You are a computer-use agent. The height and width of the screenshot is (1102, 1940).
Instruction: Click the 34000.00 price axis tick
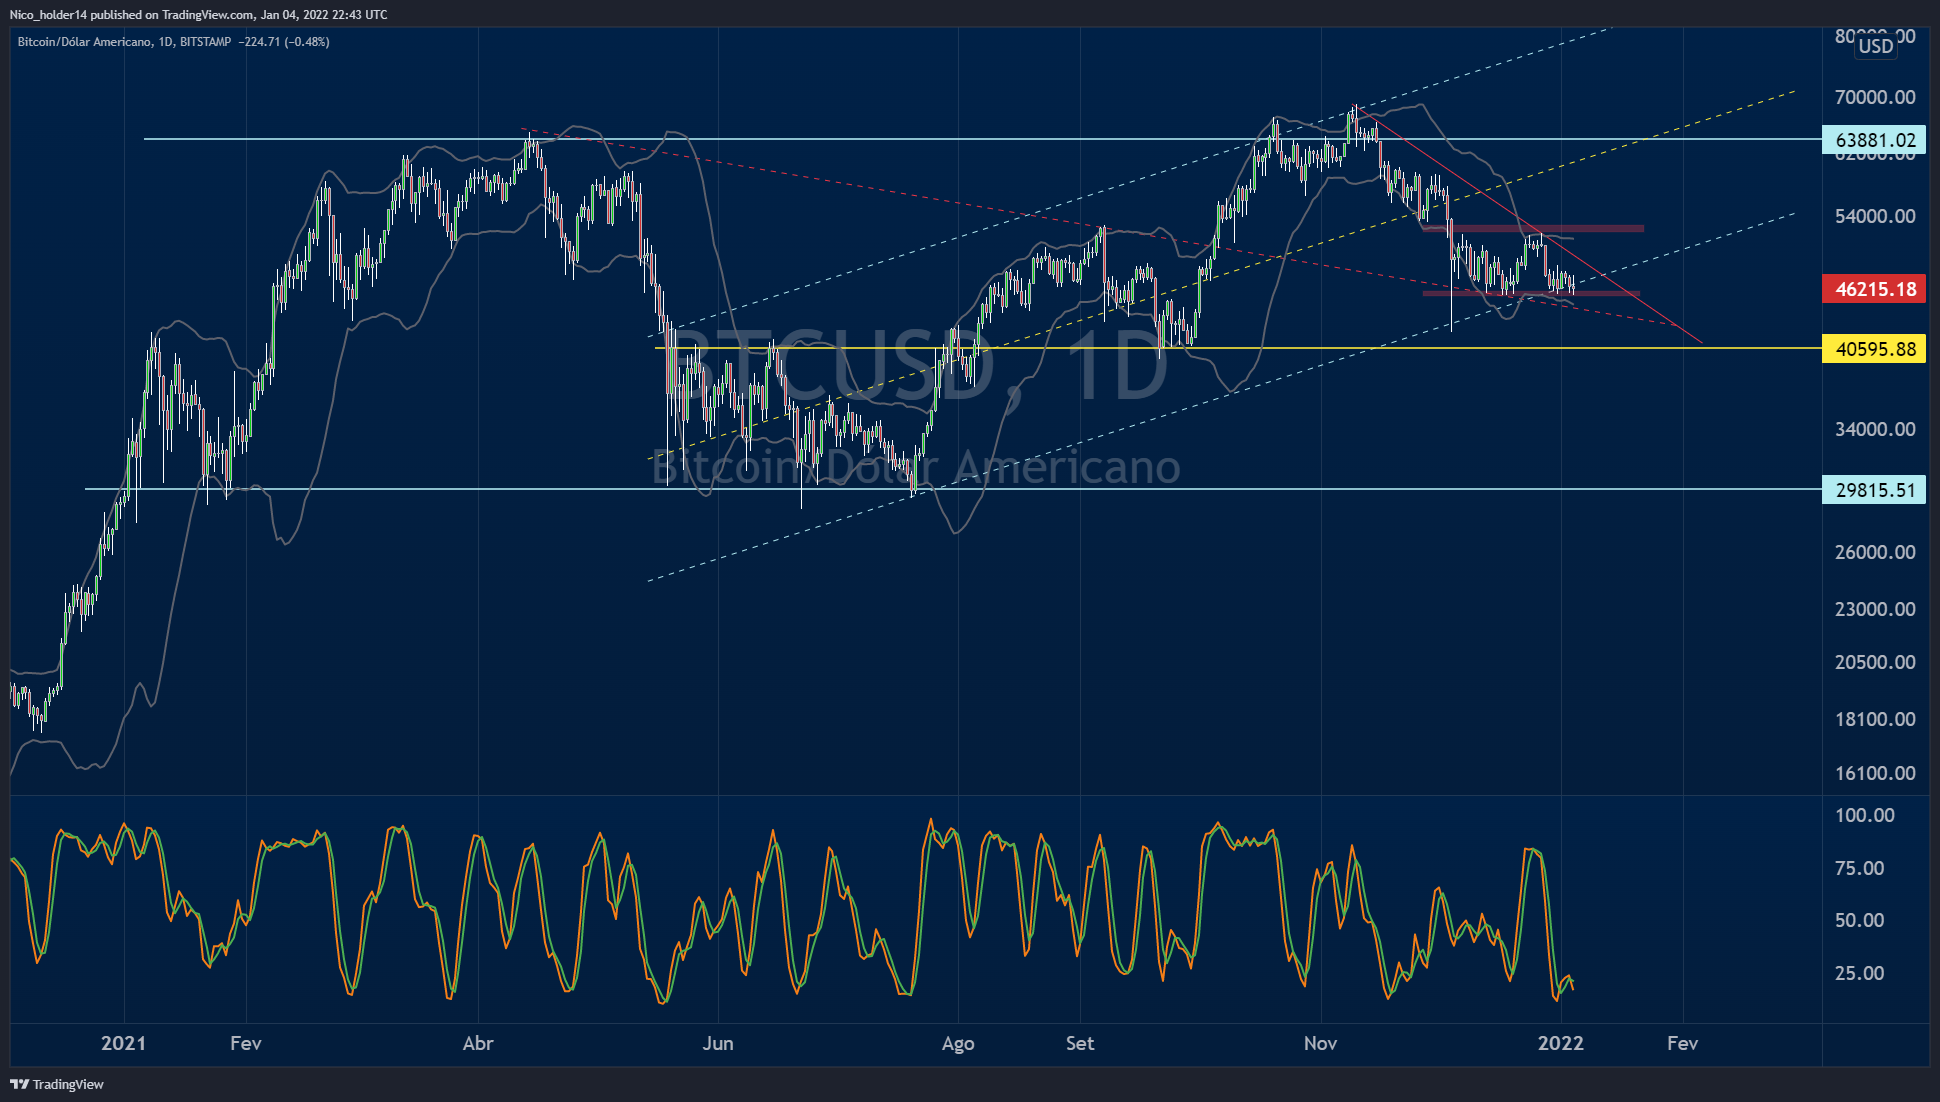pos(1875,429)
